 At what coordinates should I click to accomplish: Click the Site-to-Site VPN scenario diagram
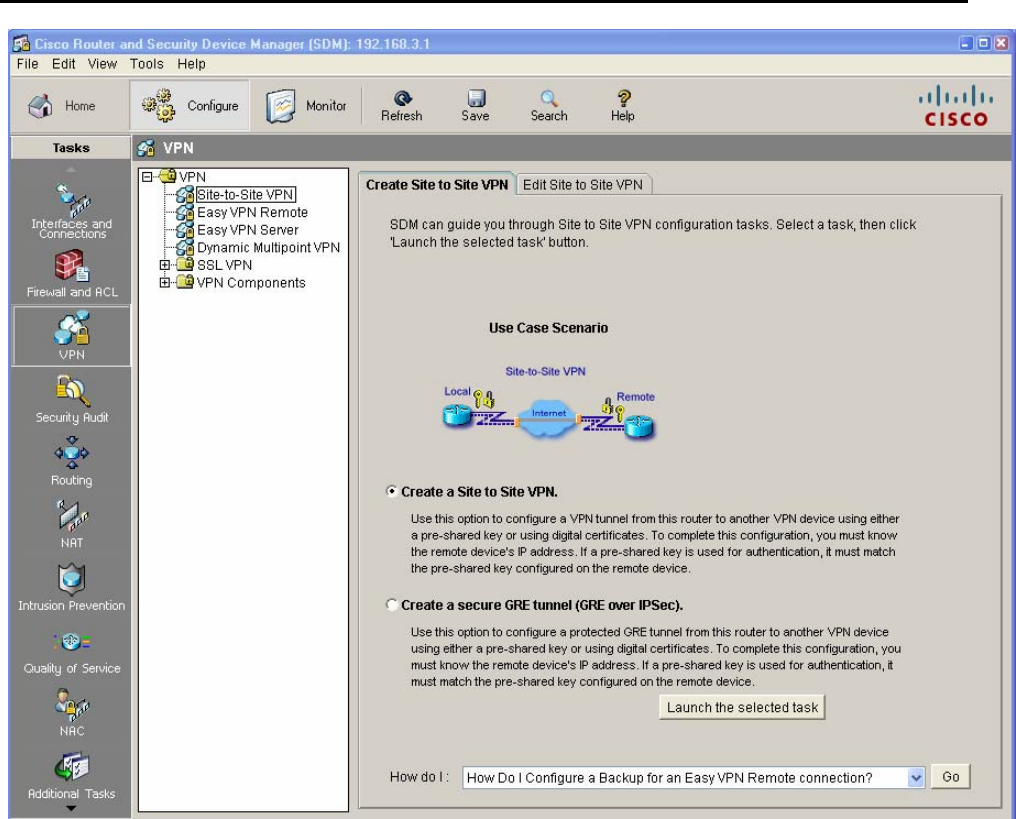coord(549,405)
